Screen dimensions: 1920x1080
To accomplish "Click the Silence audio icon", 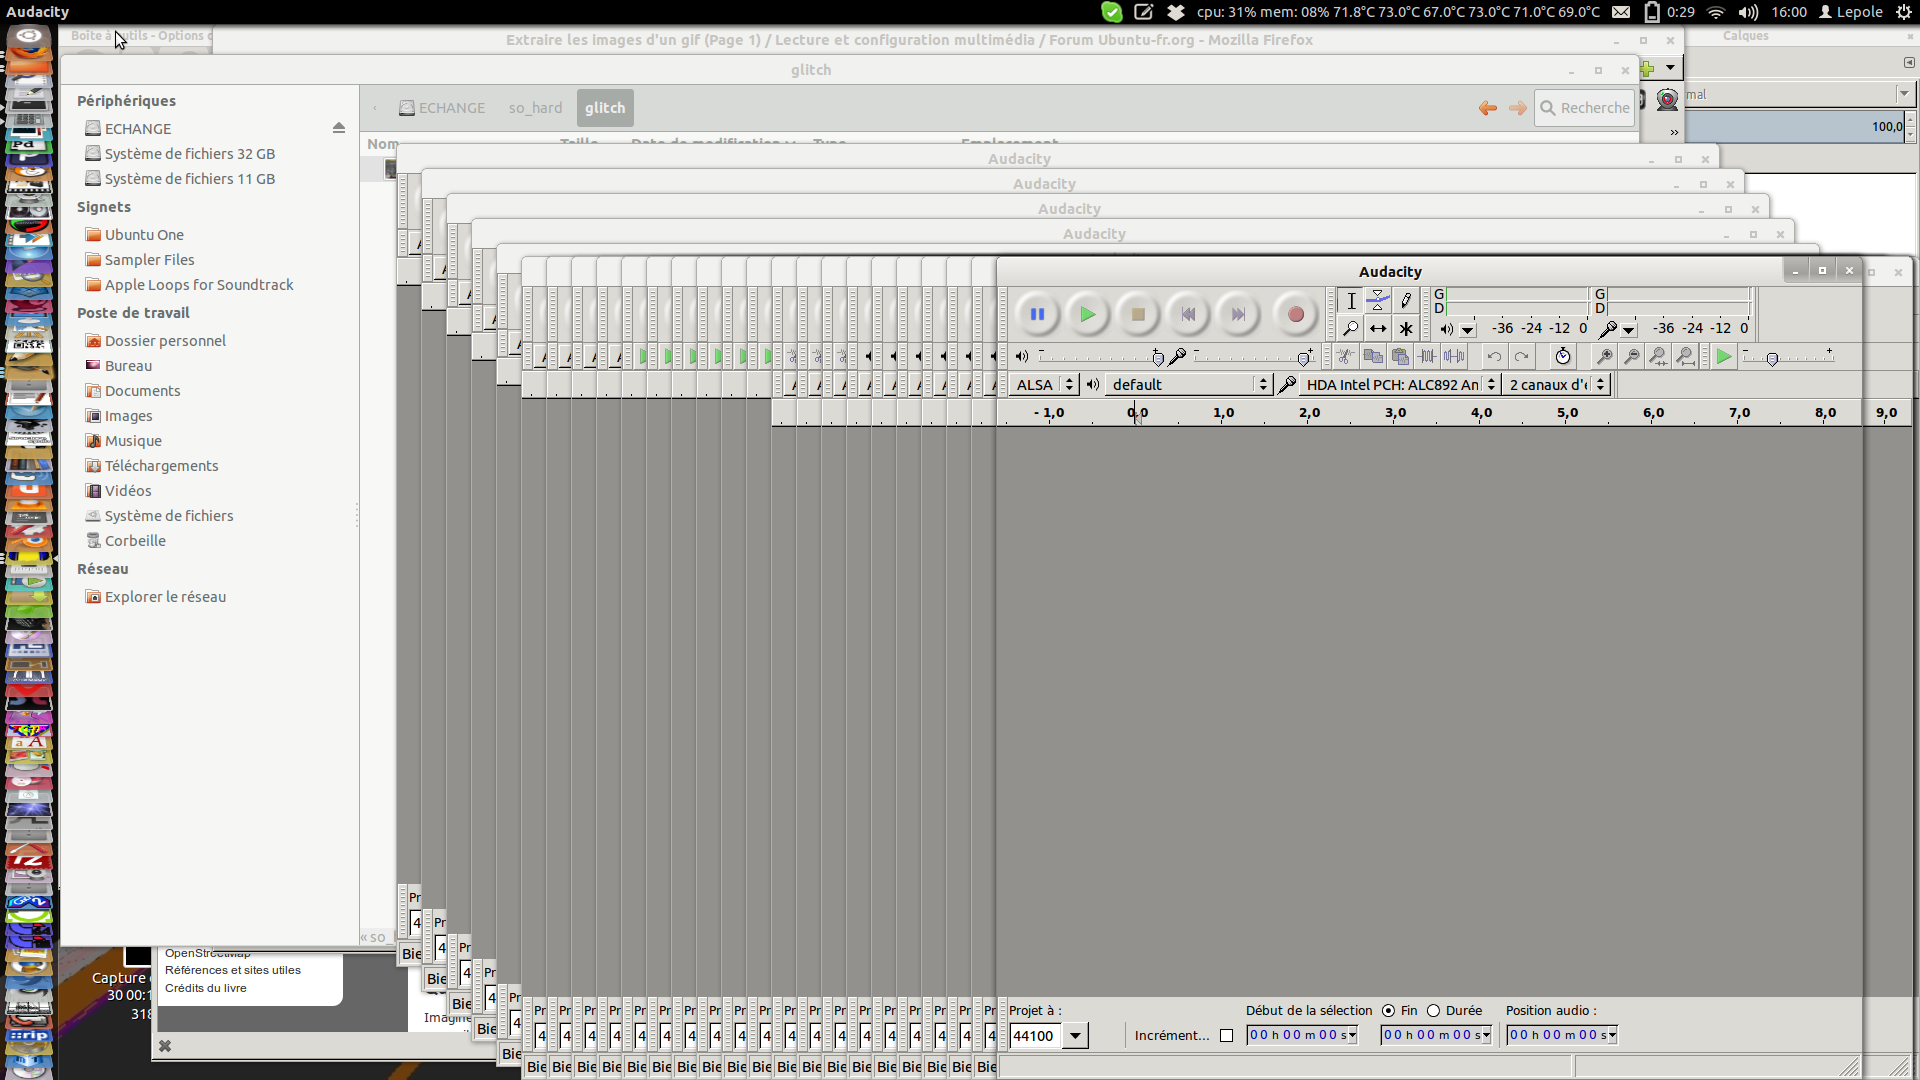I will coord(1454,356).
